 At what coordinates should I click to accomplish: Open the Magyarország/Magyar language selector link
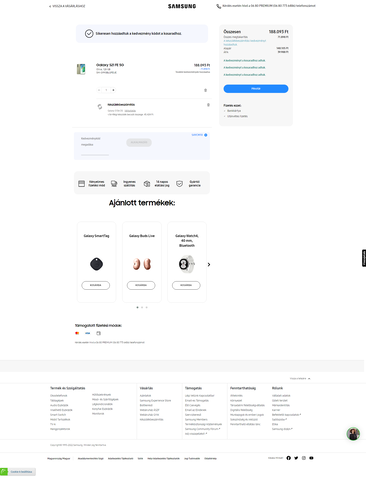[x=59, y=458]
